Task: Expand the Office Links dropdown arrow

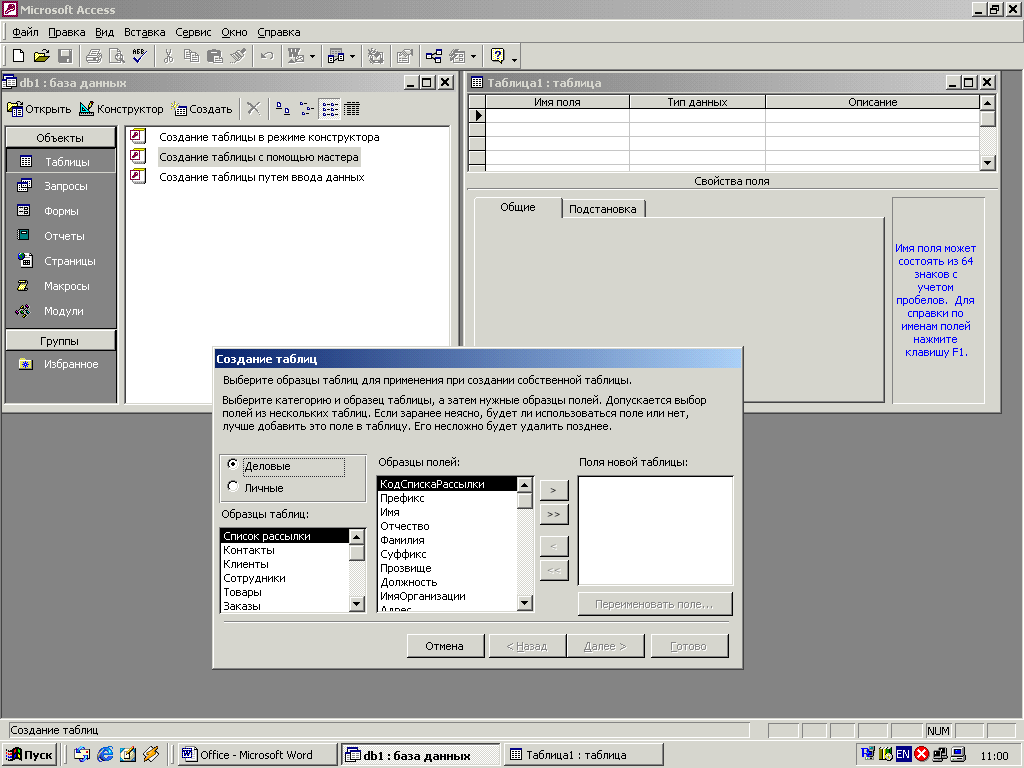Action: click(312, 57)
